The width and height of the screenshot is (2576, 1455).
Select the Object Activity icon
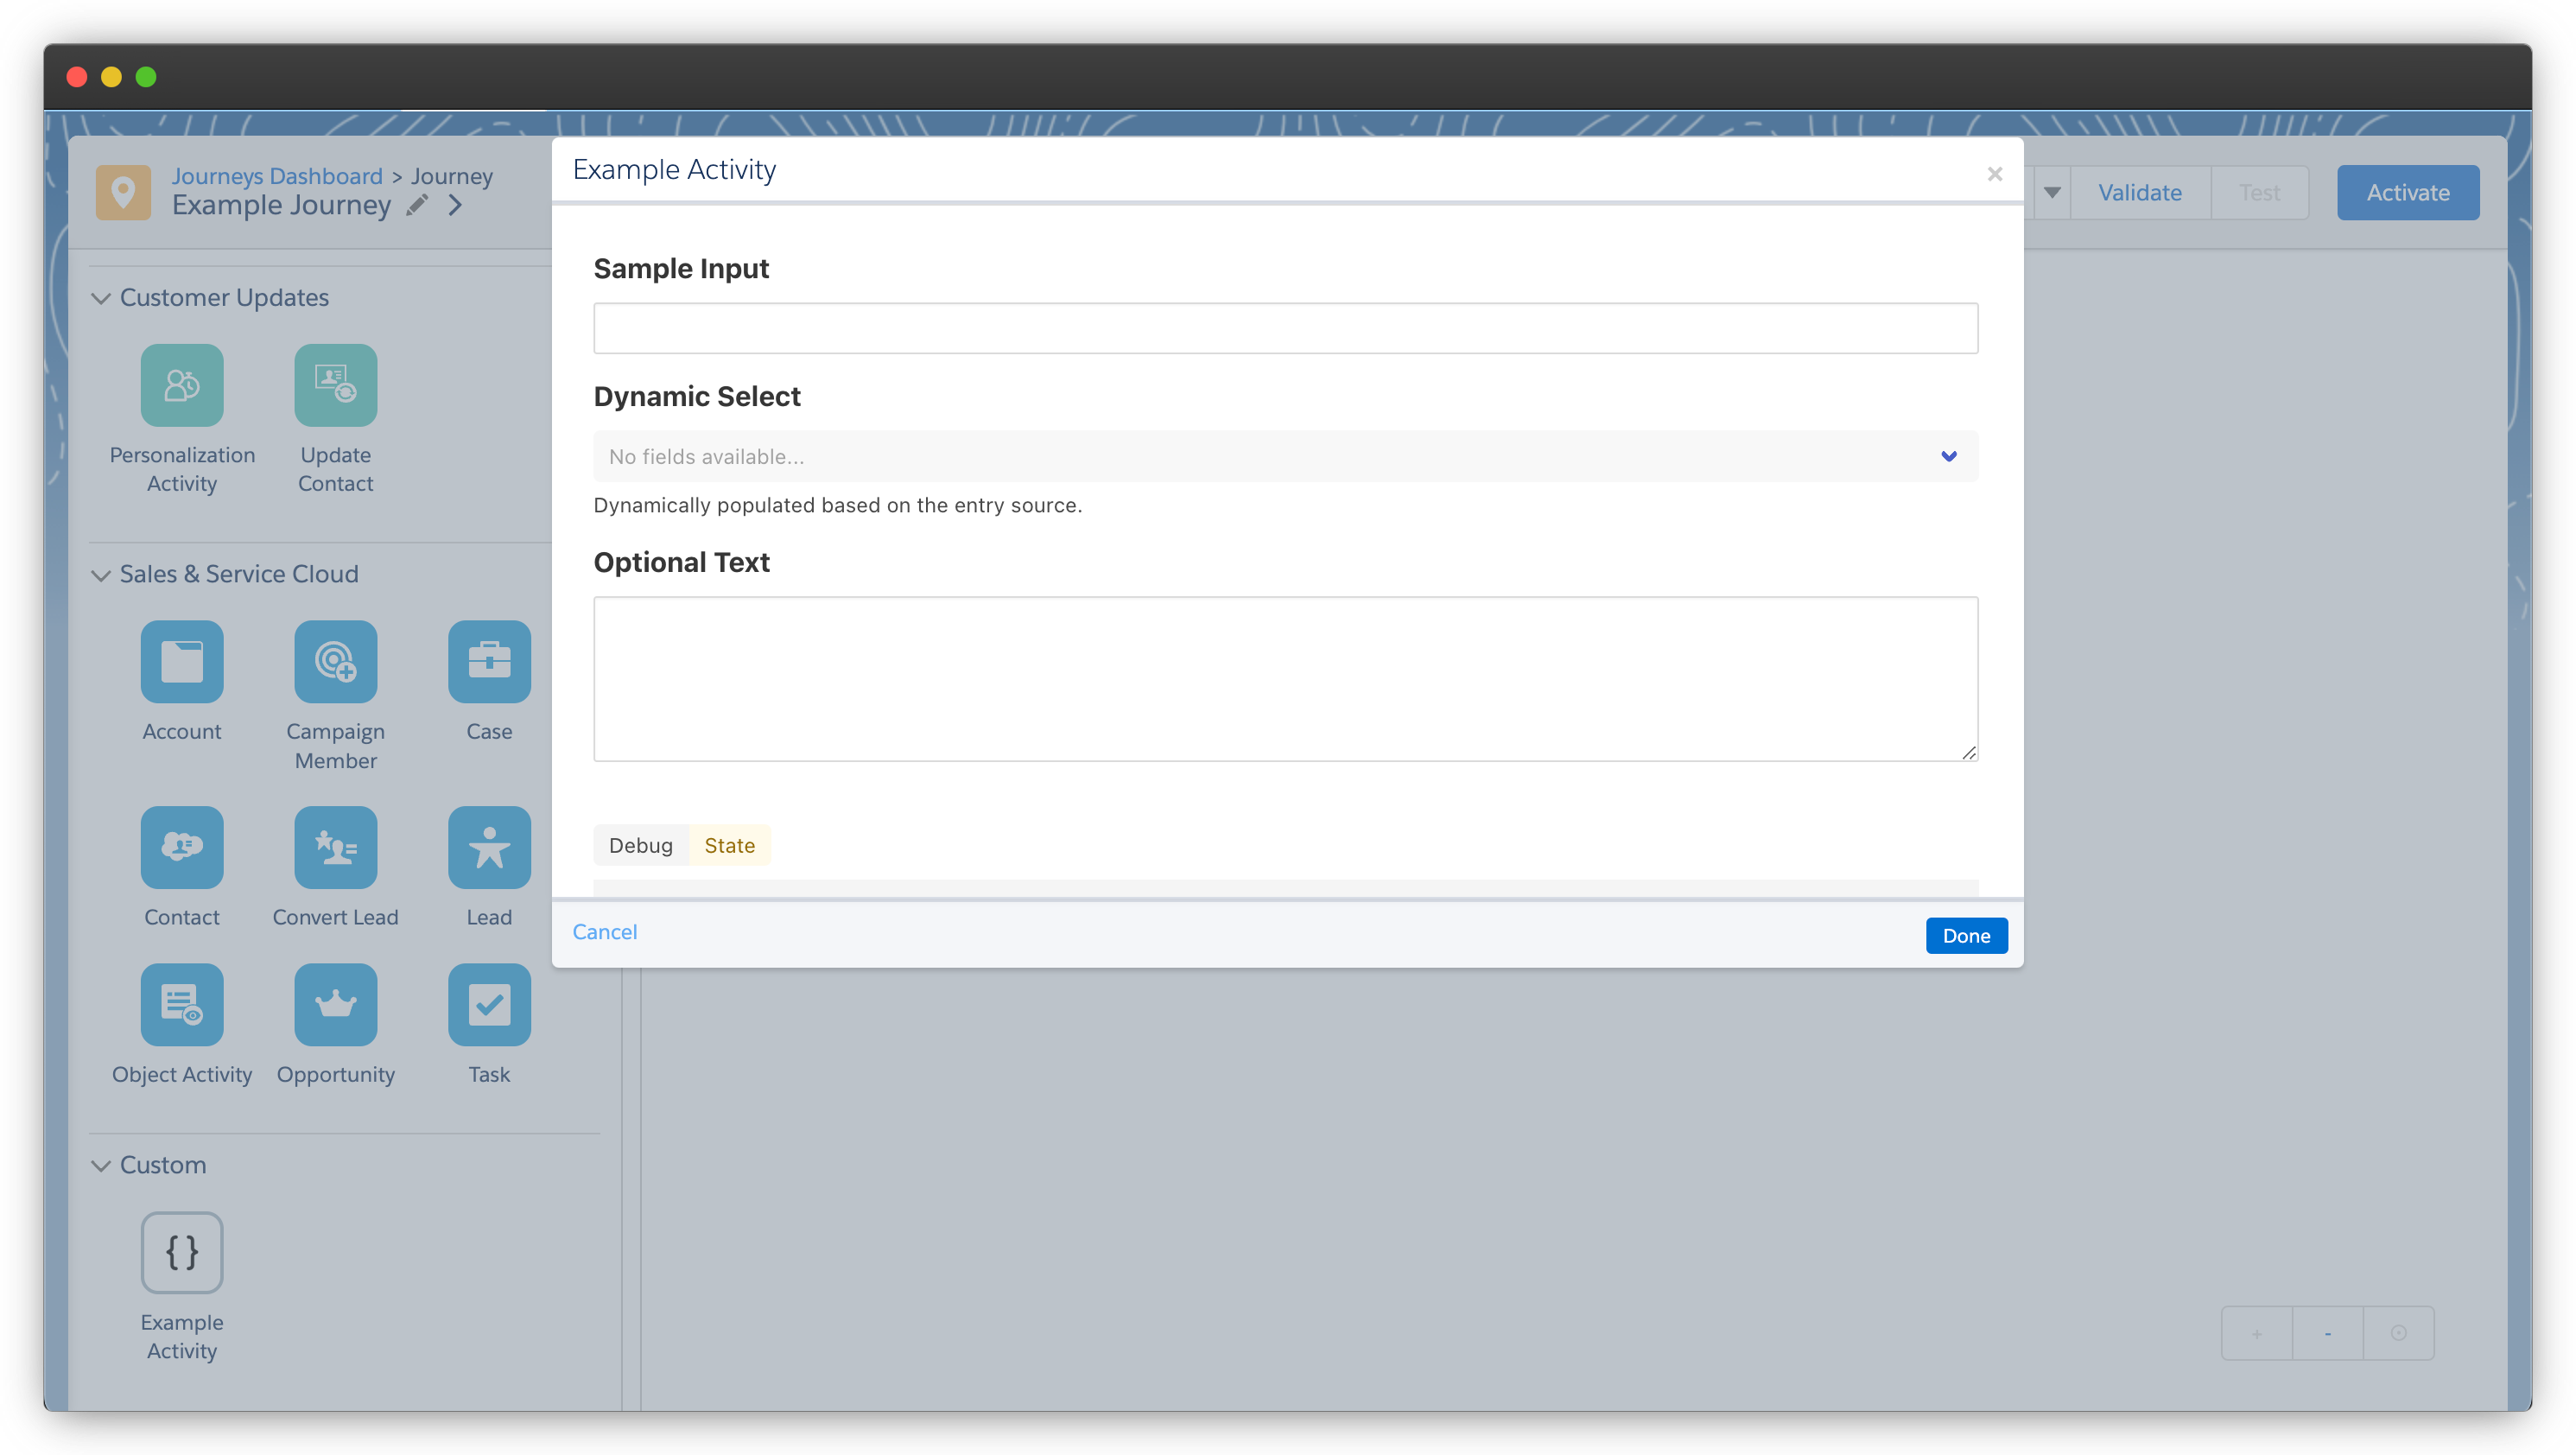tap(181, 1004)
